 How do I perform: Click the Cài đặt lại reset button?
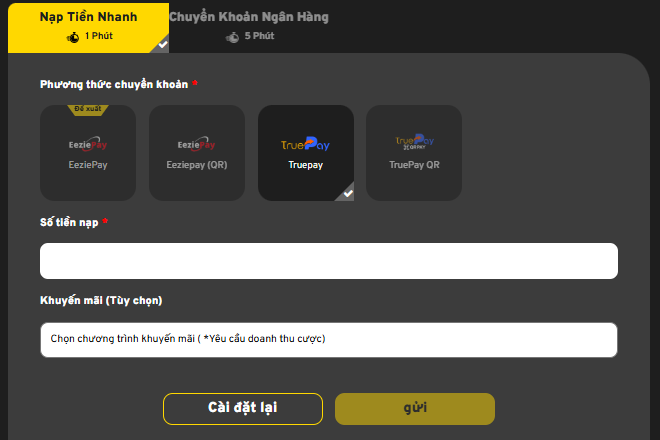[243, 409]
